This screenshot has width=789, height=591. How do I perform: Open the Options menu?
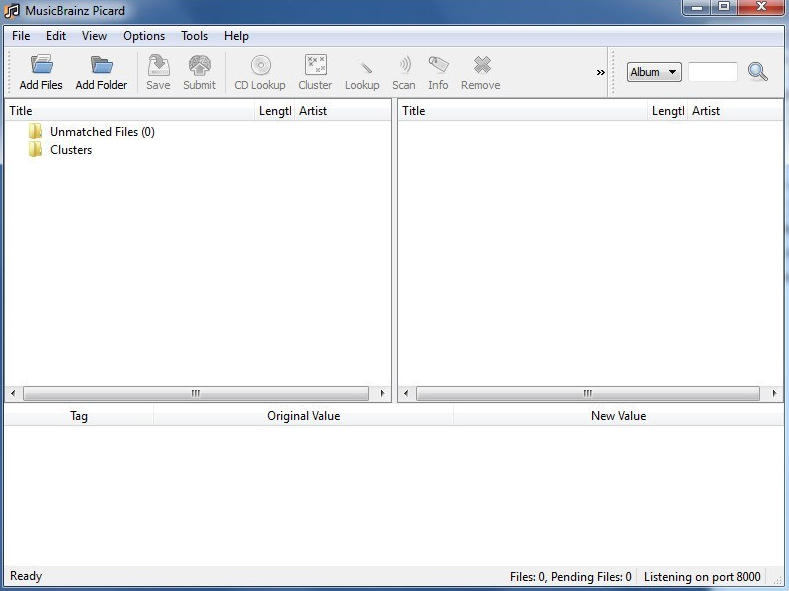point(144,36)
